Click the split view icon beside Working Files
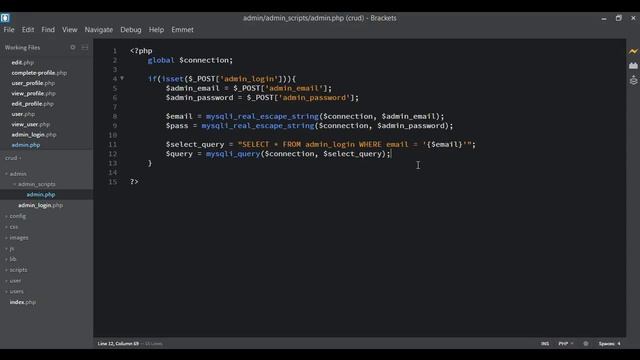This screenshot has width=640, height=360. [84, 48]
